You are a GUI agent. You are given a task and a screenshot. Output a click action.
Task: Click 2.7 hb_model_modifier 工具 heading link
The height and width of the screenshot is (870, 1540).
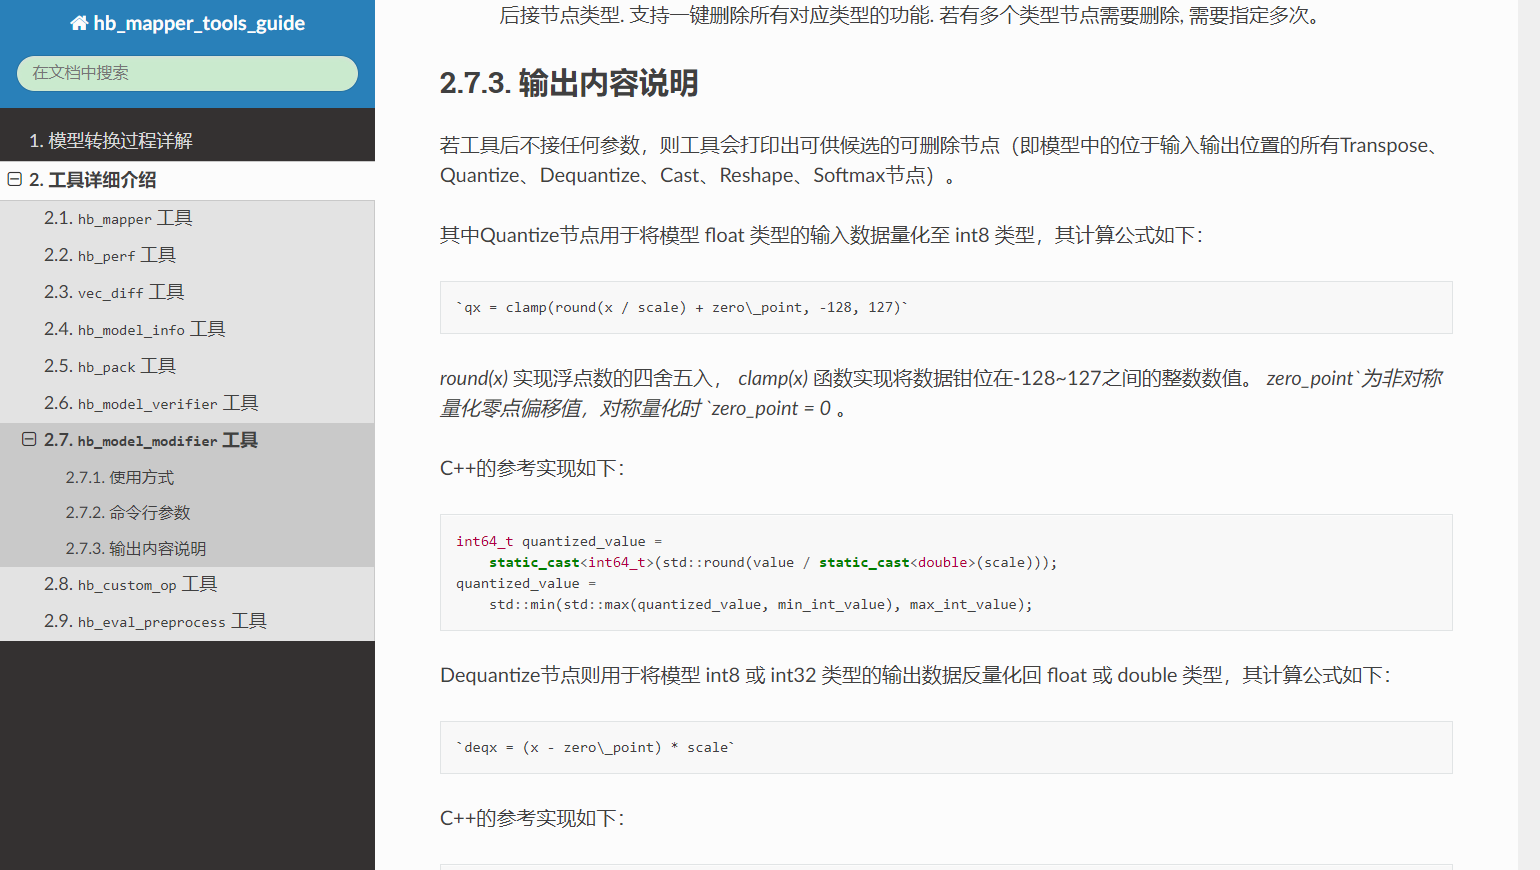pyautogui.click(x=151, y=440)
